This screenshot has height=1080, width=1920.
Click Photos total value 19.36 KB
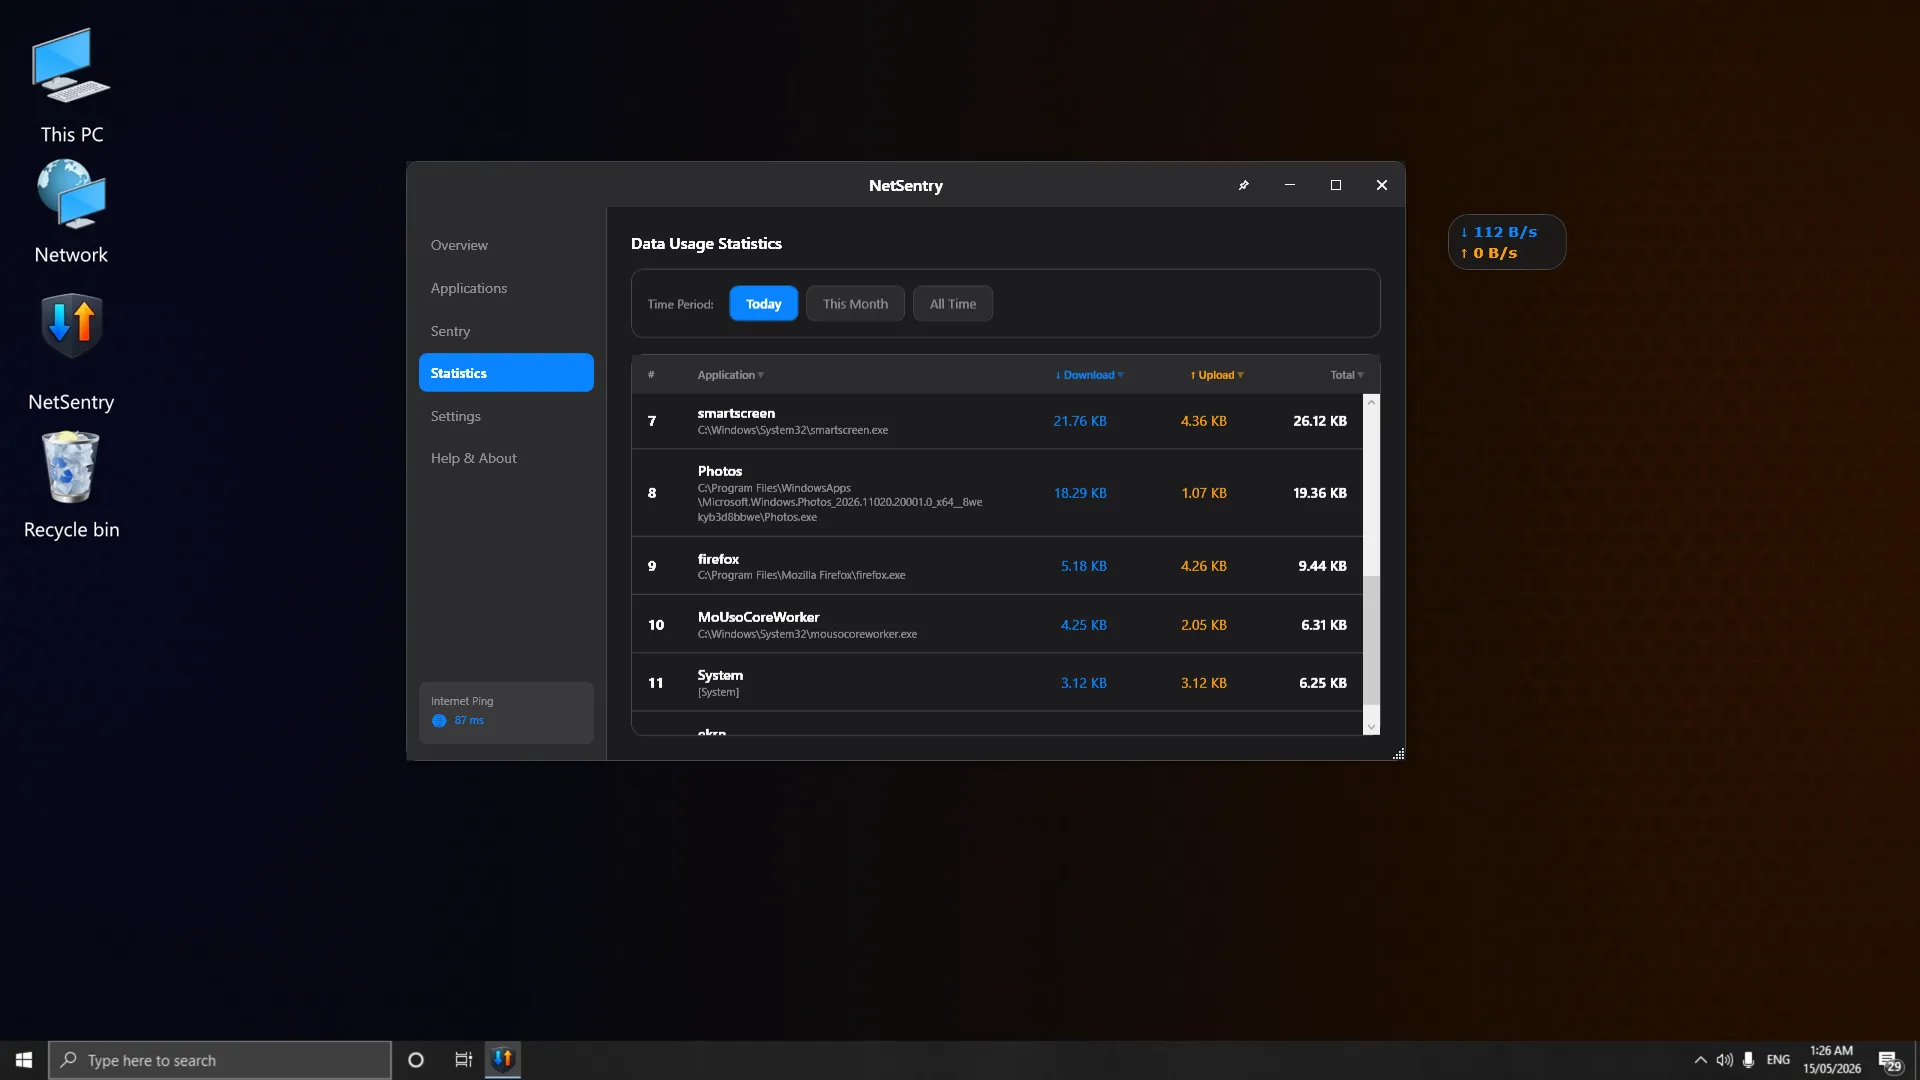click(x=1320, y=493)
